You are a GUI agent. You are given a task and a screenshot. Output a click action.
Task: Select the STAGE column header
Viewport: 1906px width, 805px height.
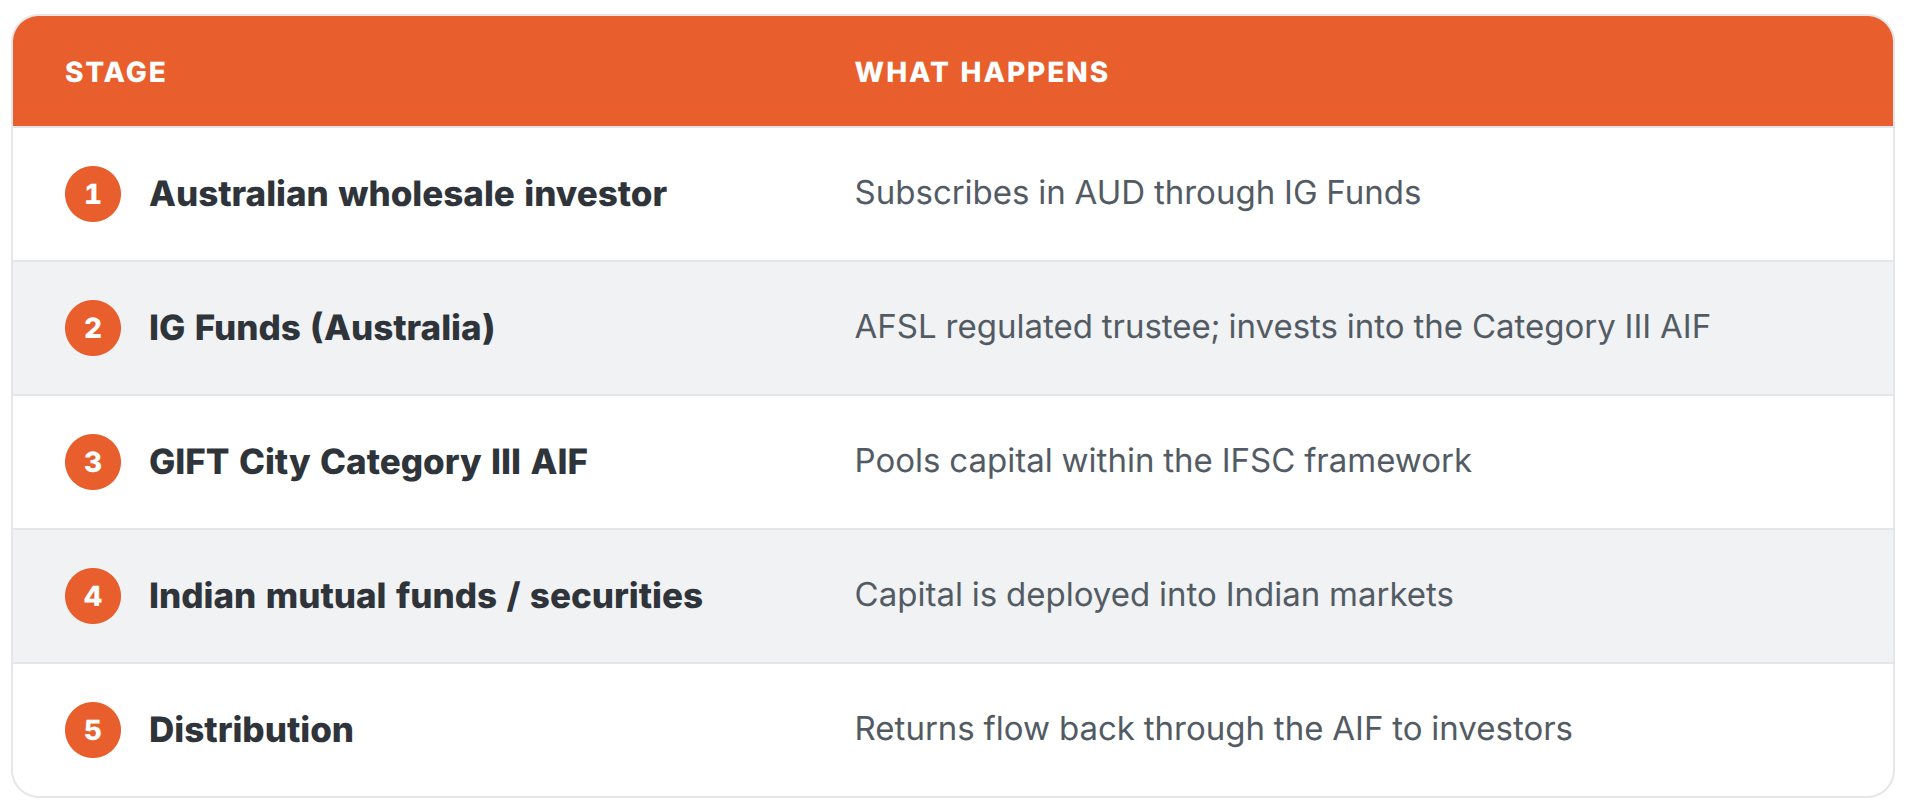click(116, 72)
